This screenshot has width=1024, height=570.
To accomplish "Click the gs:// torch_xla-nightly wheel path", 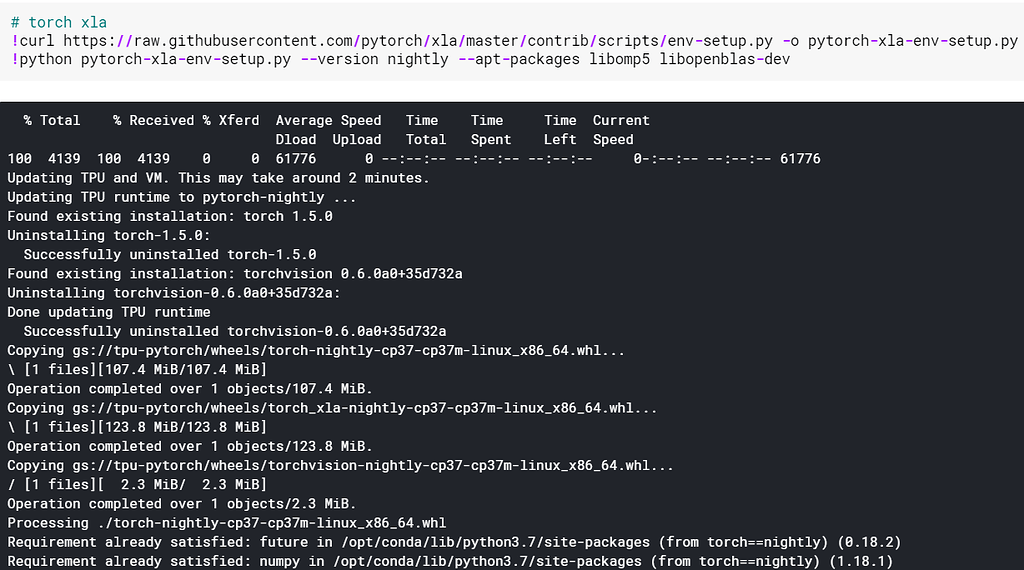I will tap(372, 408).
